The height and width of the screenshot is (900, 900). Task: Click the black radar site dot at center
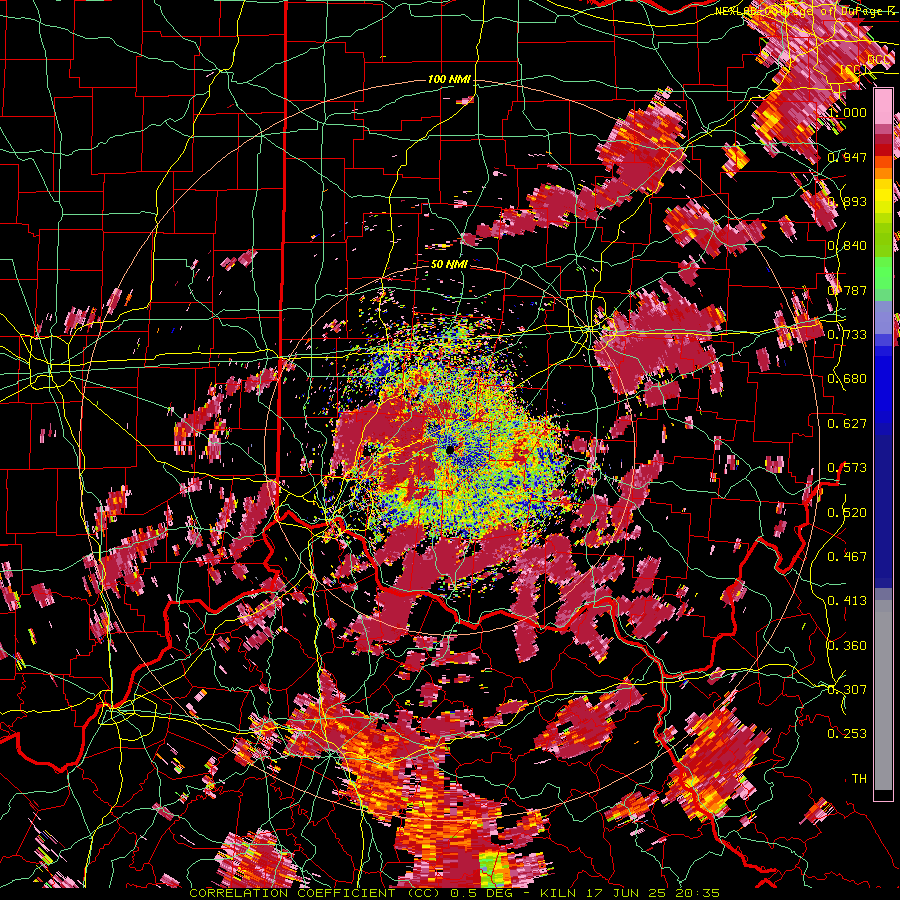[449, 449]
